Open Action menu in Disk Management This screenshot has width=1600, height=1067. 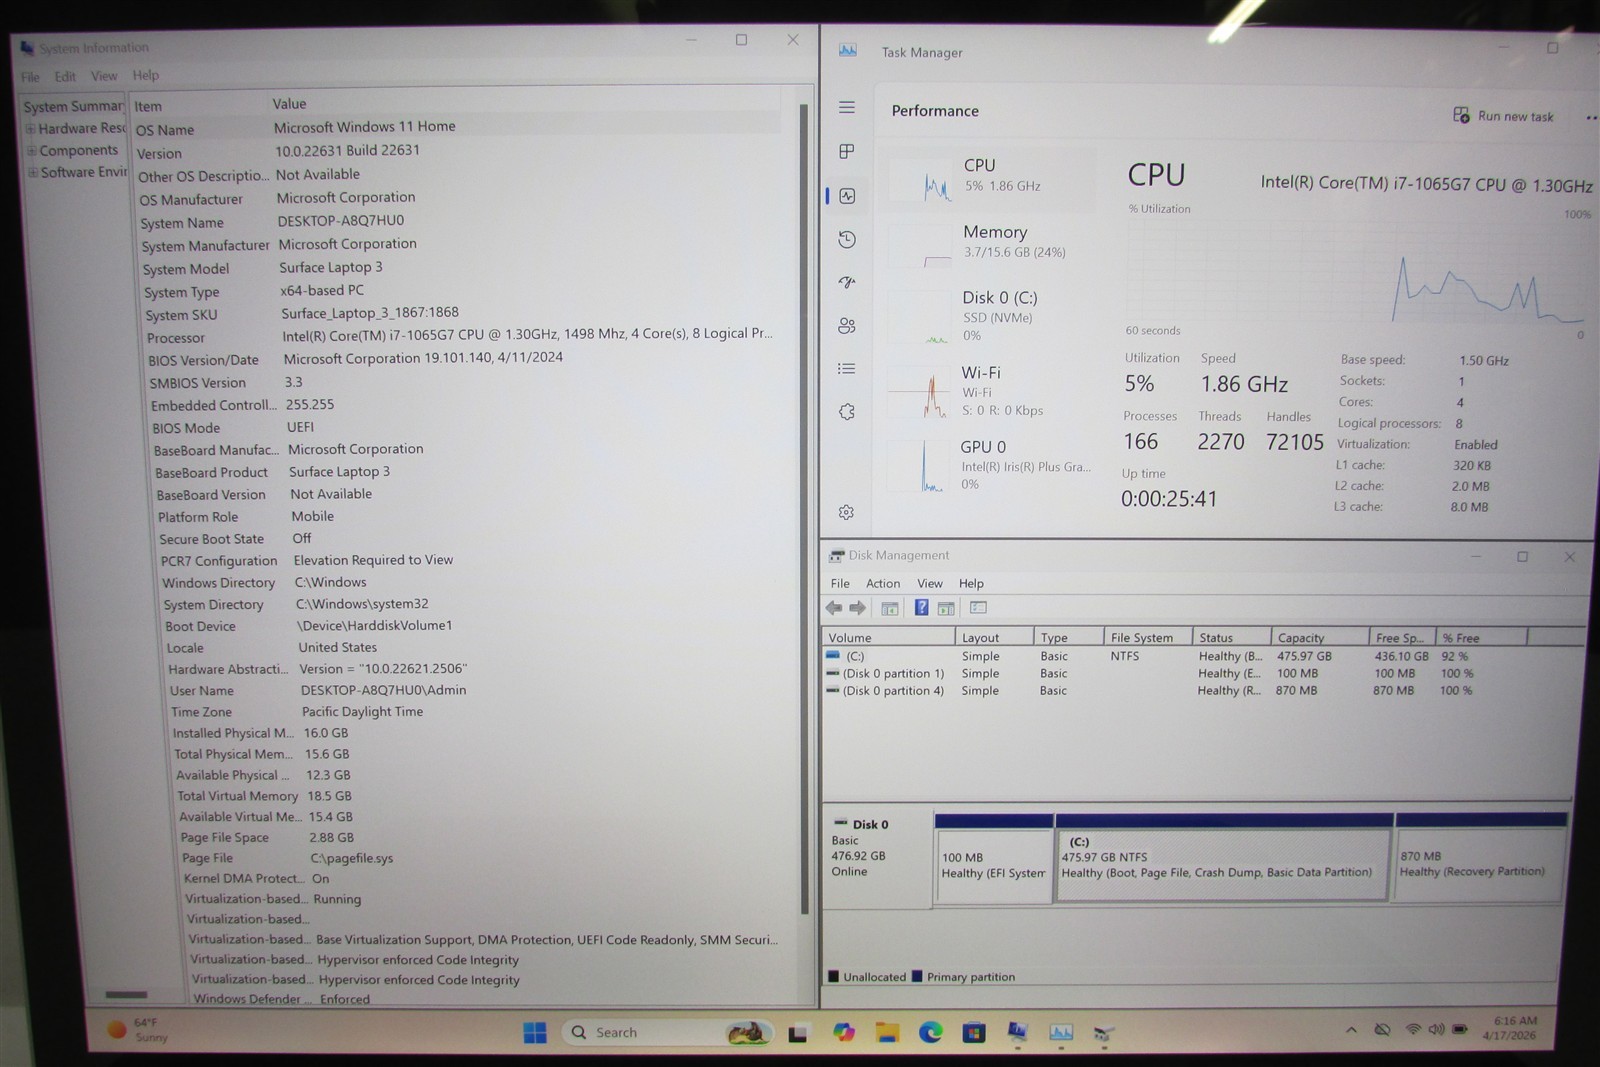[883, 583]
